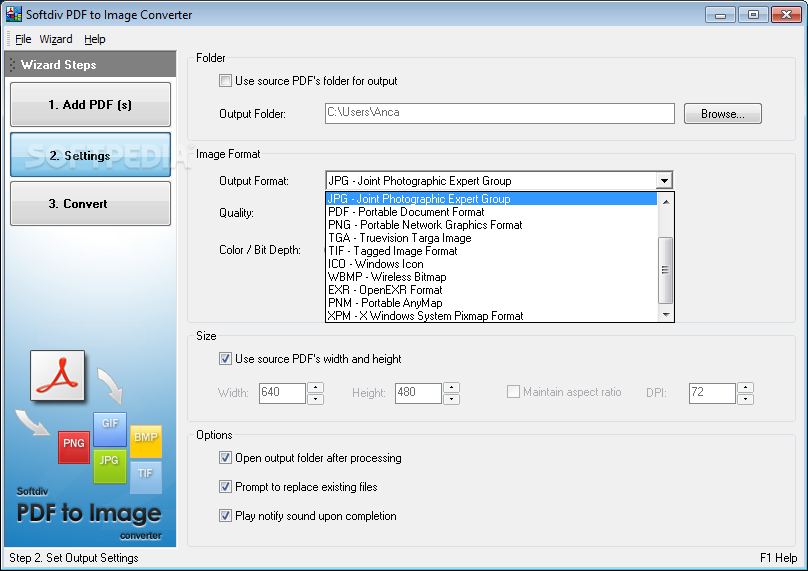Close the Softdiv converter window
The image size is (808, 571).
pyautogui.click(x=786, y=14)
